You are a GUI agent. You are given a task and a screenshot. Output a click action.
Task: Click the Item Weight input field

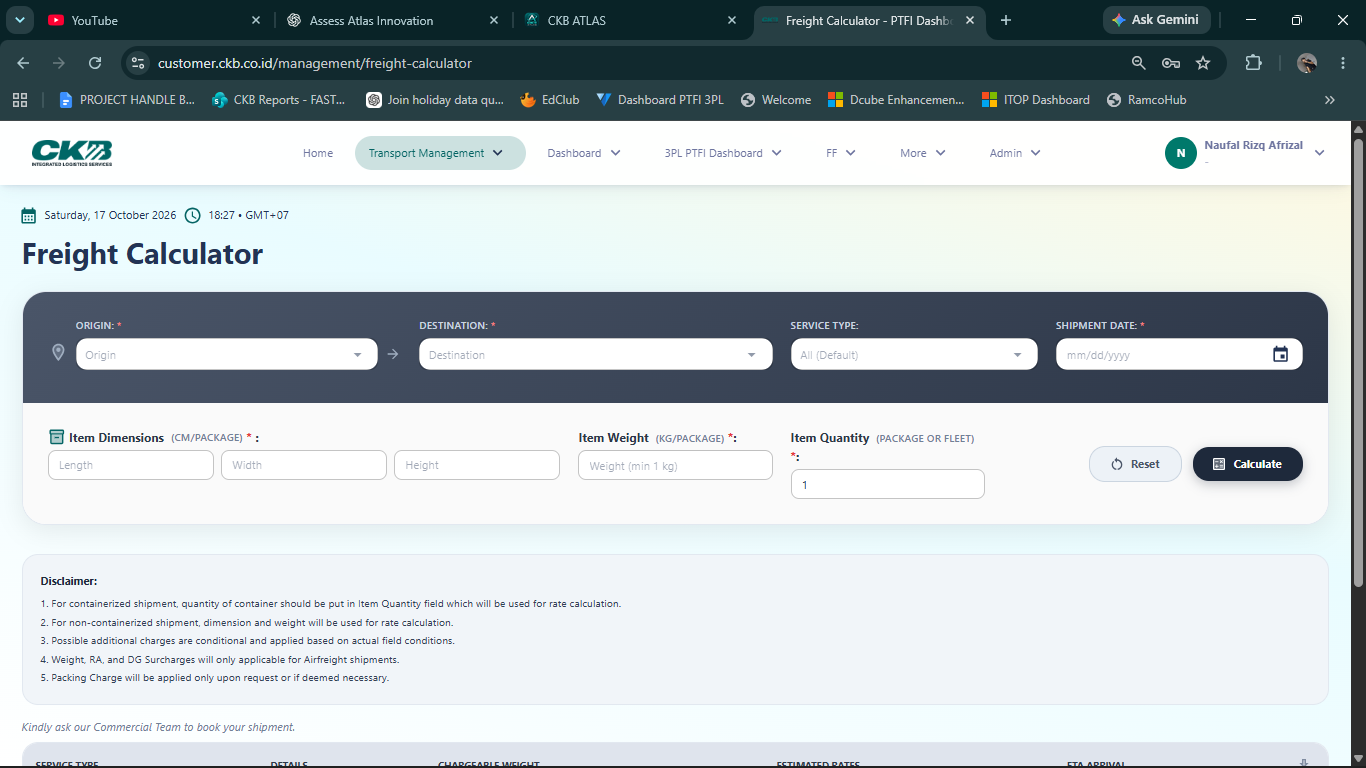pos(675,465)
